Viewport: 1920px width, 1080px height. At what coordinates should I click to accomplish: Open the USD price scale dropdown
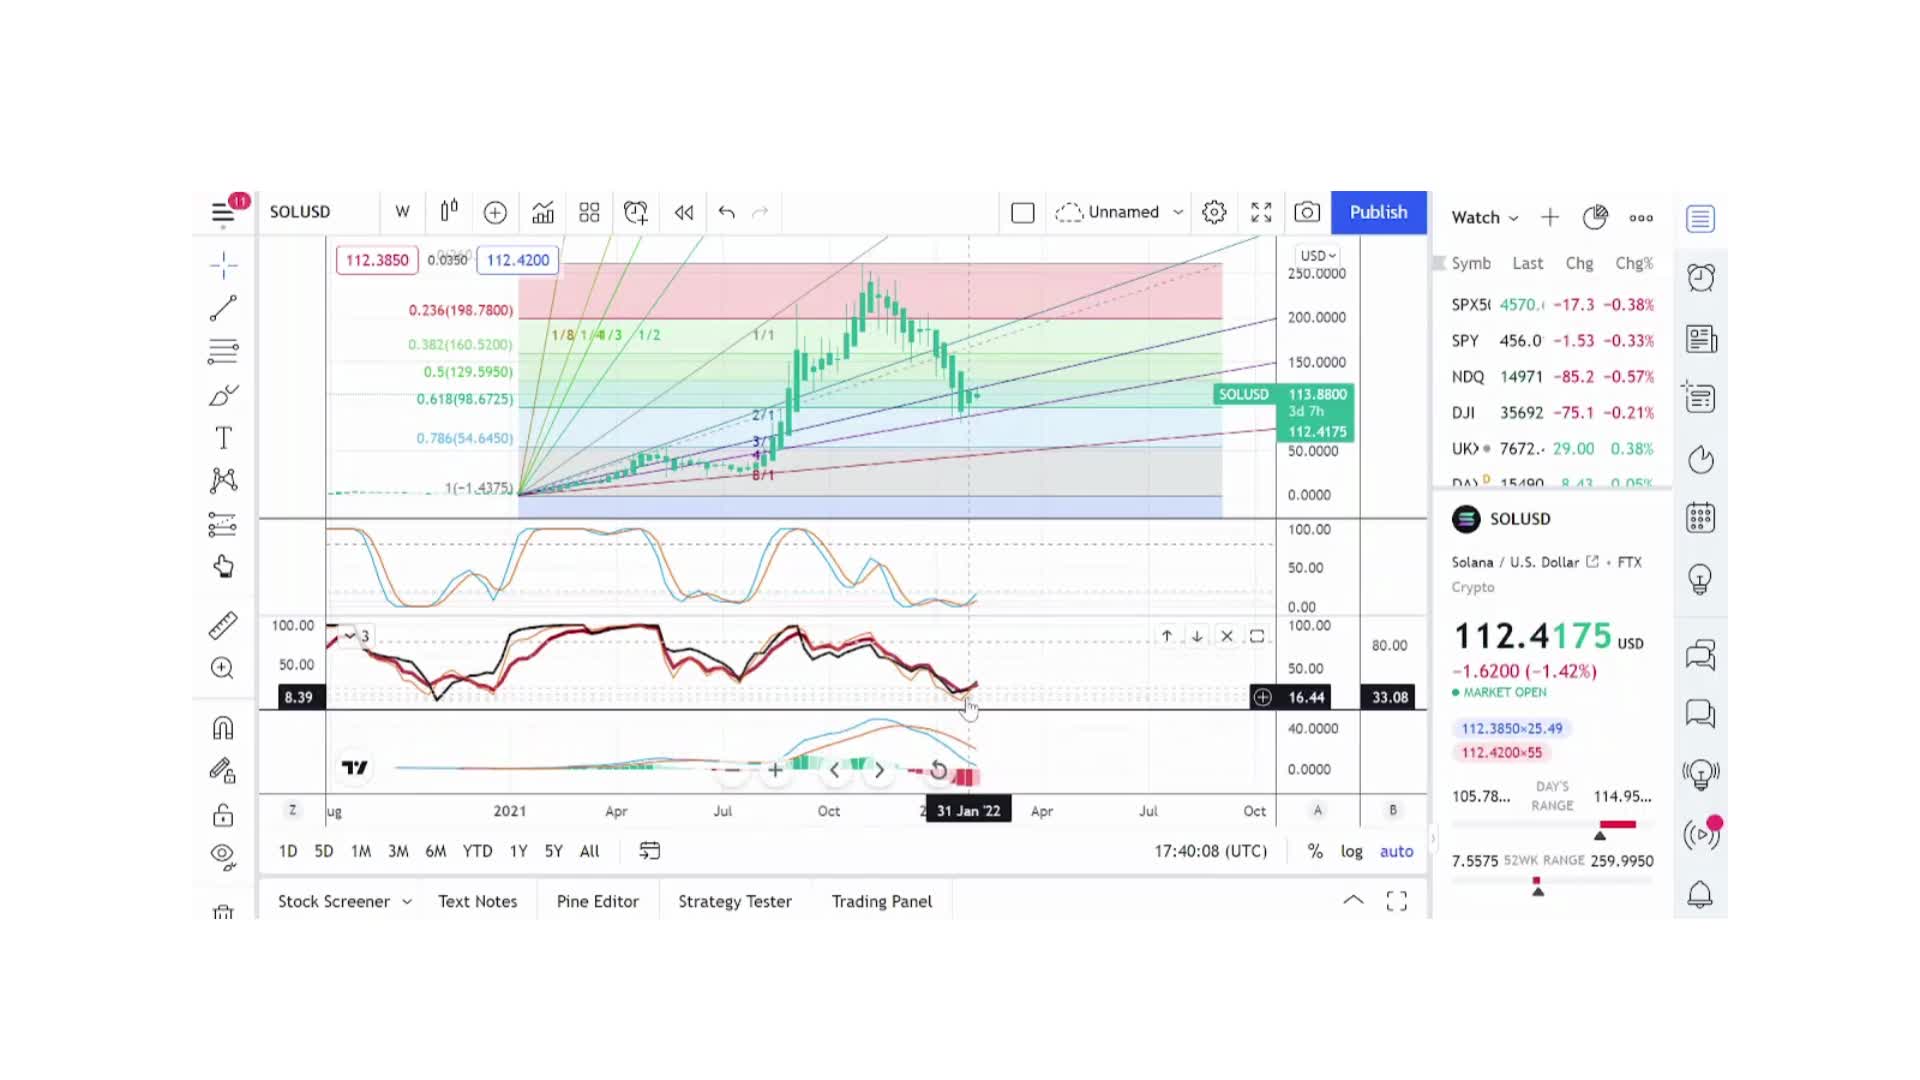[1317, 255]
